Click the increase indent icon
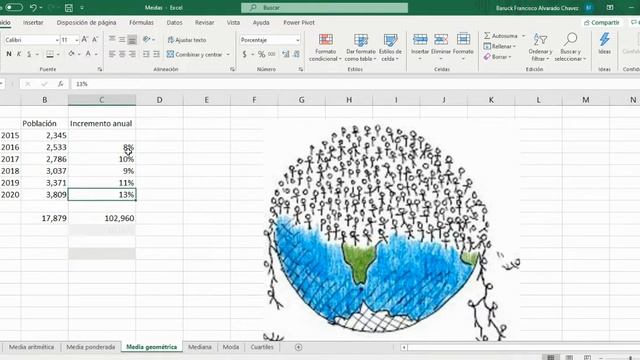 tap(156, 54)
